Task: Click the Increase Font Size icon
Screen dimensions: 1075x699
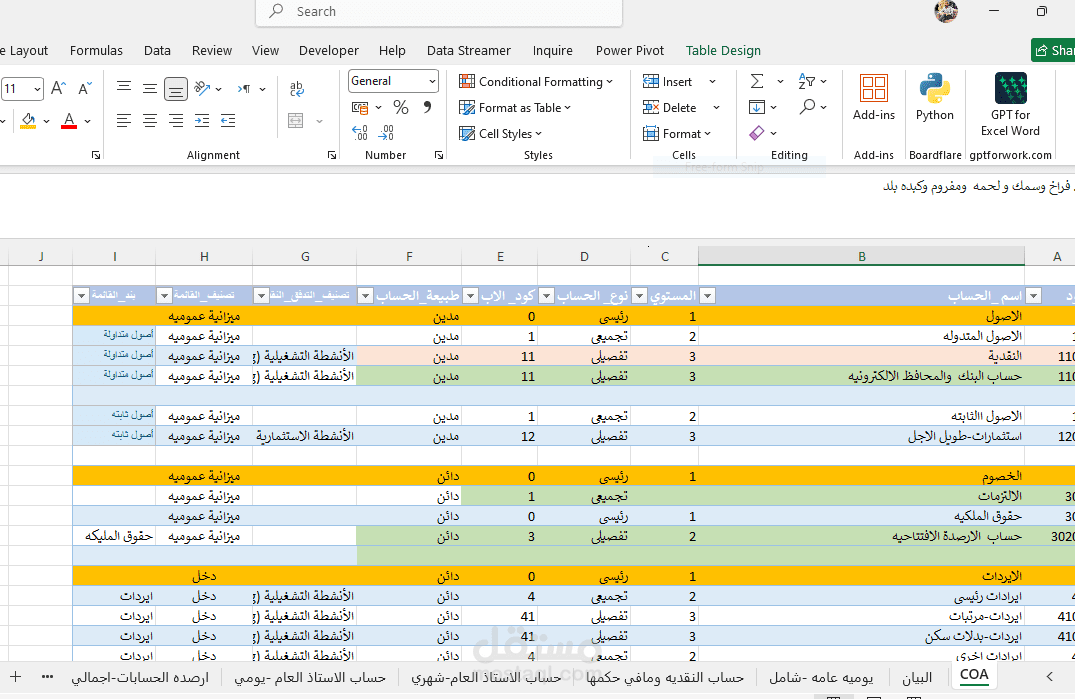Action: click(58, 88)
